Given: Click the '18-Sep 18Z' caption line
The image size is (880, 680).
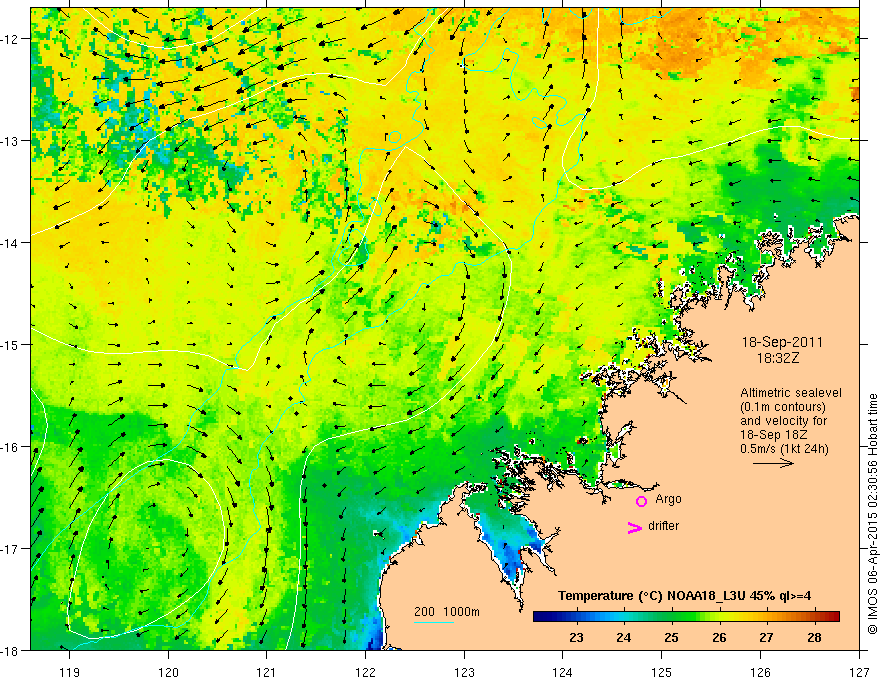Looking at the screenshot, I should point(774,434).
